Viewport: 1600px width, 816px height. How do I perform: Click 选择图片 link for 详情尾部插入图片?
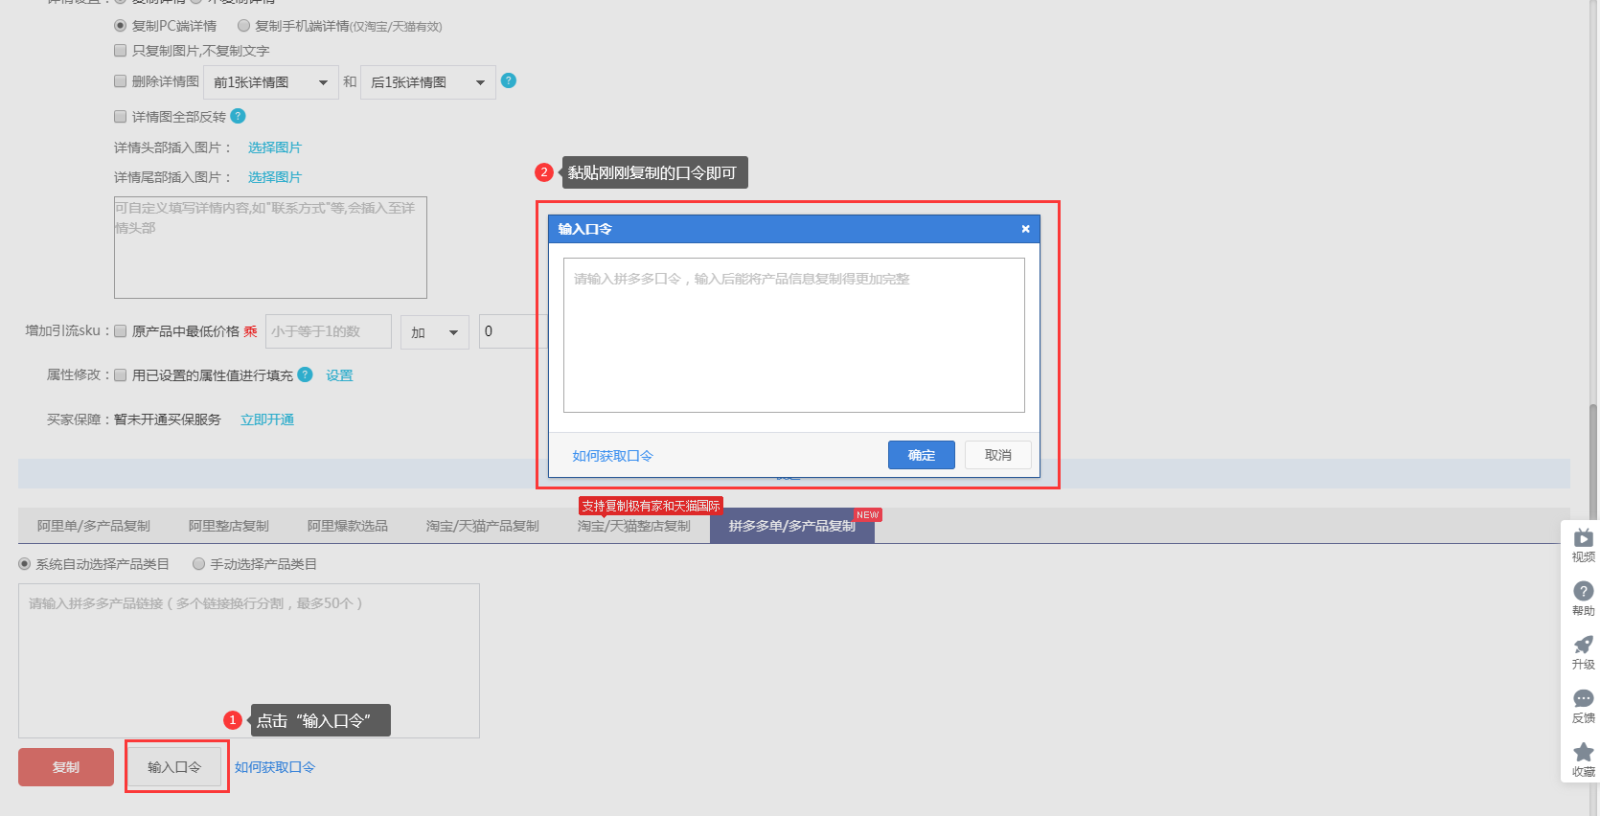[275, 177]
